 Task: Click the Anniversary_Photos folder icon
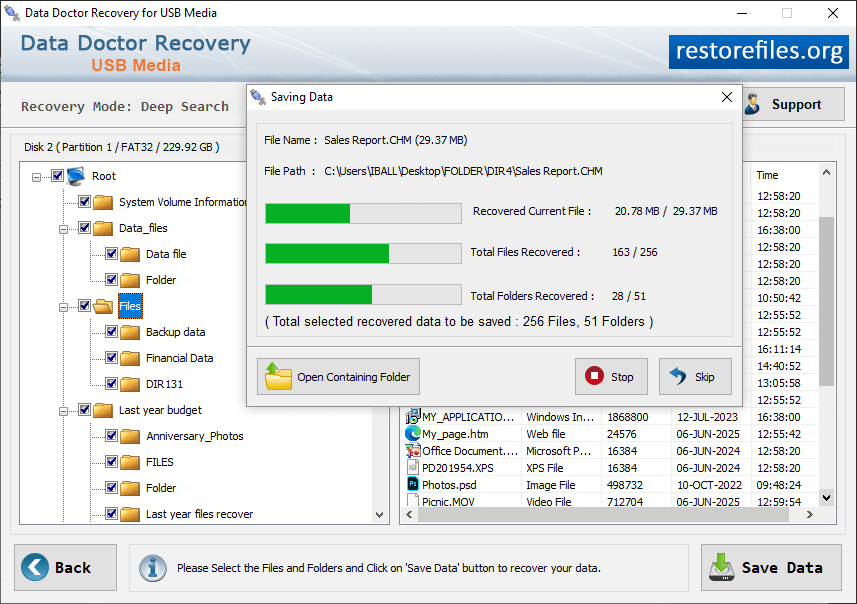[130, 436]
